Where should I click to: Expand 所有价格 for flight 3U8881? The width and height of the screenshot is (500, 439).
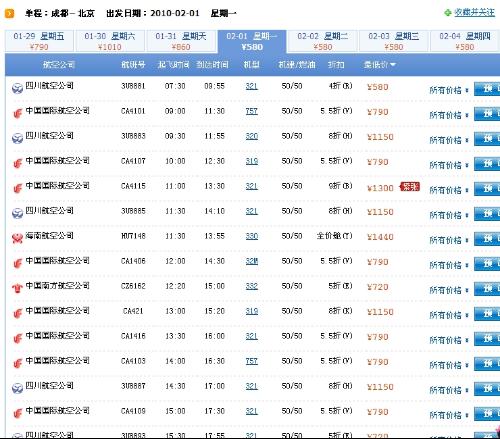[449, 90]
